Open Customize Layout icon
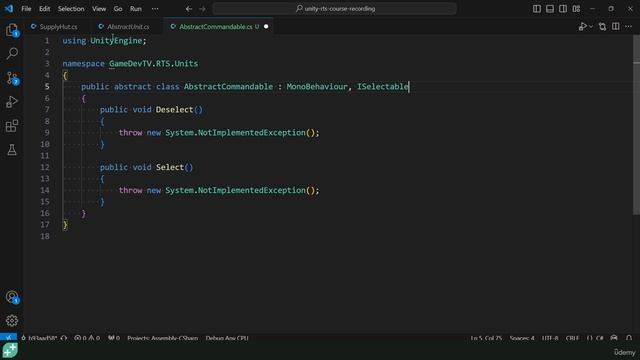Viewport: 640px width, 360px height. coord(576,9)
